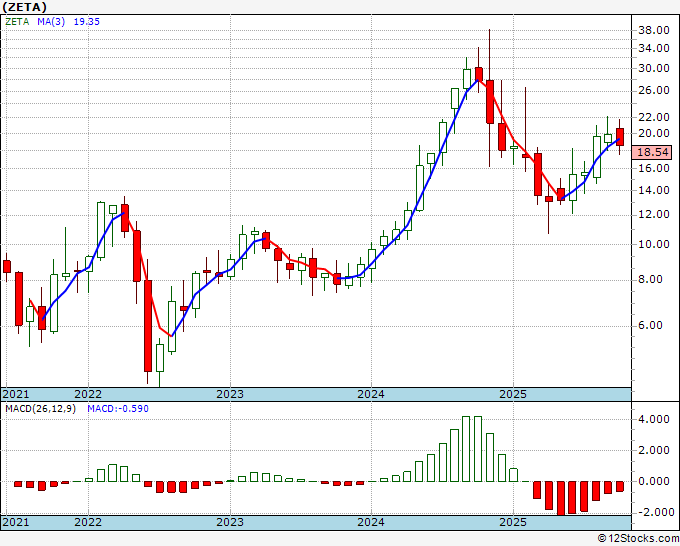Click the -2.000 MACD axis label
The image size is (680, 546).
pos(654,512)
